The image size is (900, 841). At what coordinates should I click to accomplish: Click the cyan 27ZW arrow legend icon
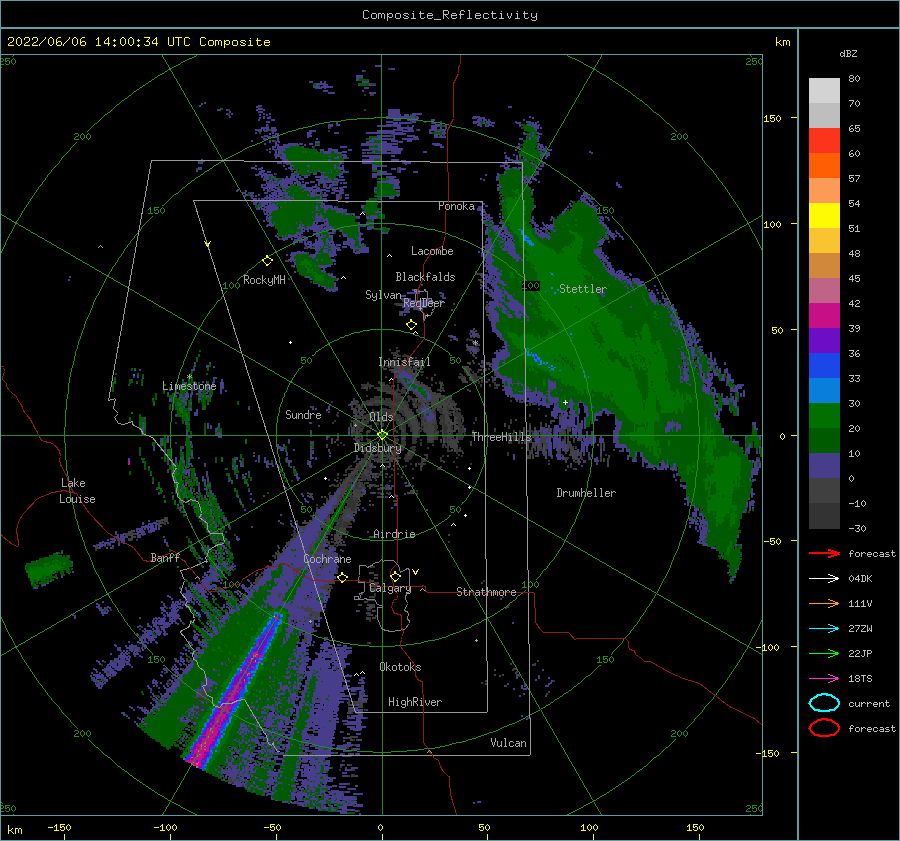[x=824, y=629]
